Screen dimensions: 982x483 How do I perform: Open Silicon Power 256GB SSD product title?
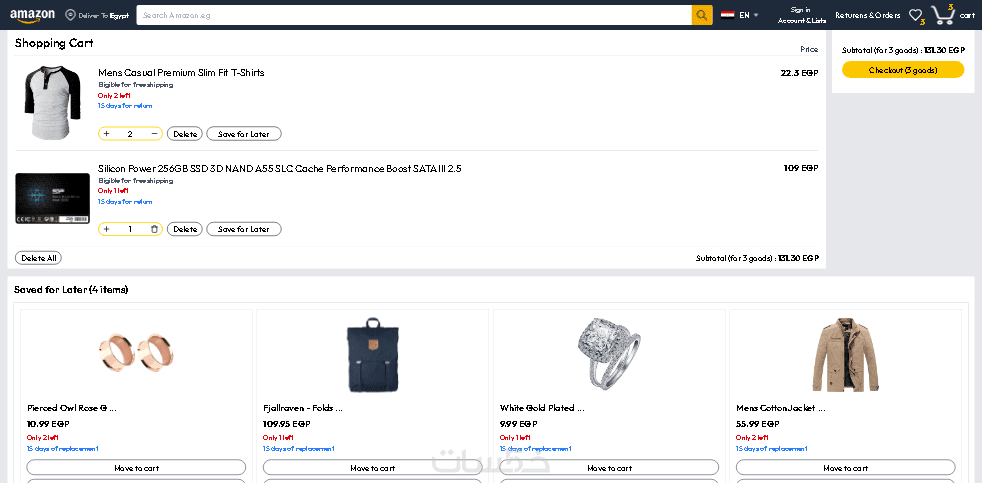tap(280, 169)
